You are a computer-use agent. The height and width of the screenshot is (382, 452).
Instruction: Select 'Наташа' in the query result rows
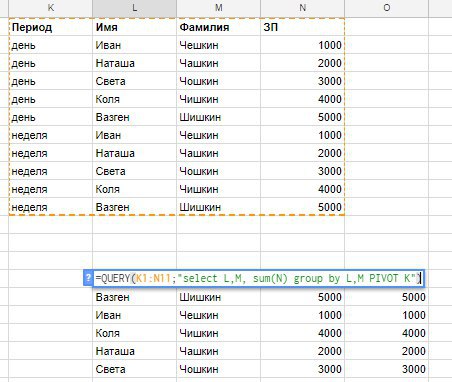(135, 351)
